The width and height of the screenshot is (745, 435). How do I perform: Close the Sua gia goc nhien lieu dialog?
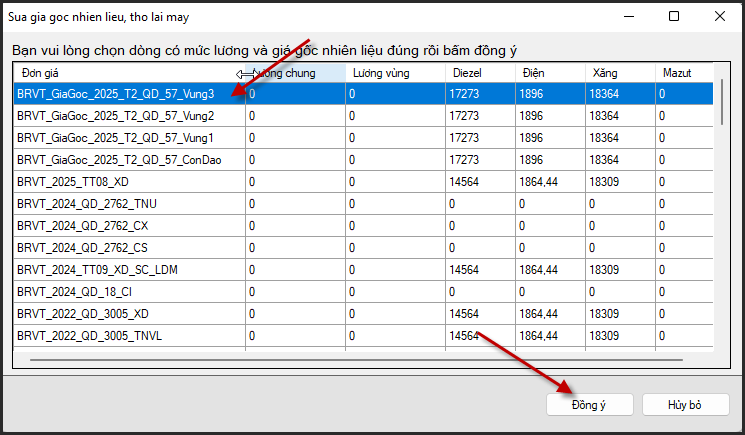tap(718, 16)
